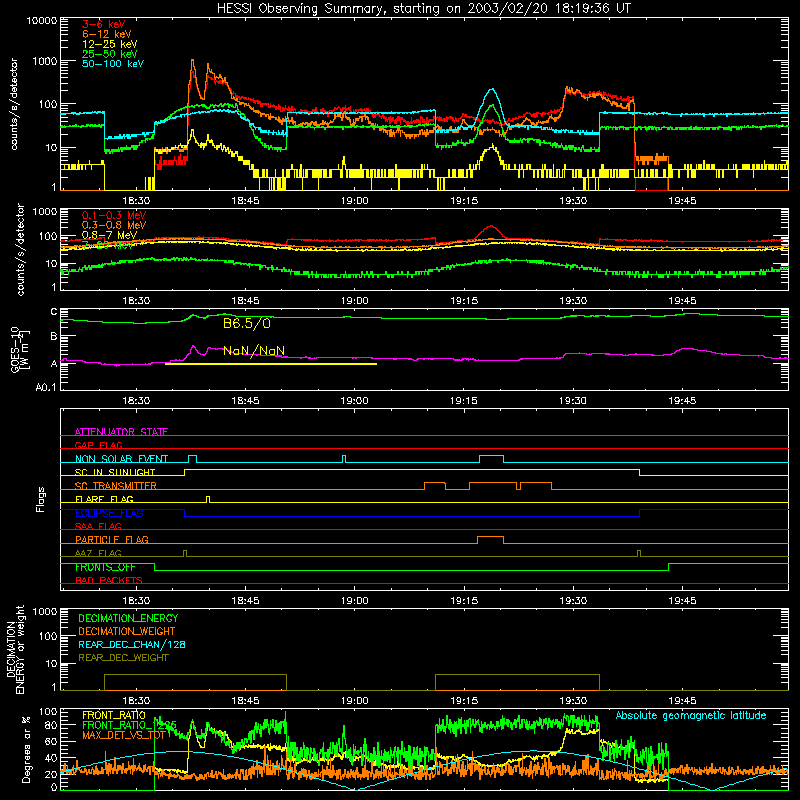Click the HESSI Observing Summary title text

click(424, 9)
